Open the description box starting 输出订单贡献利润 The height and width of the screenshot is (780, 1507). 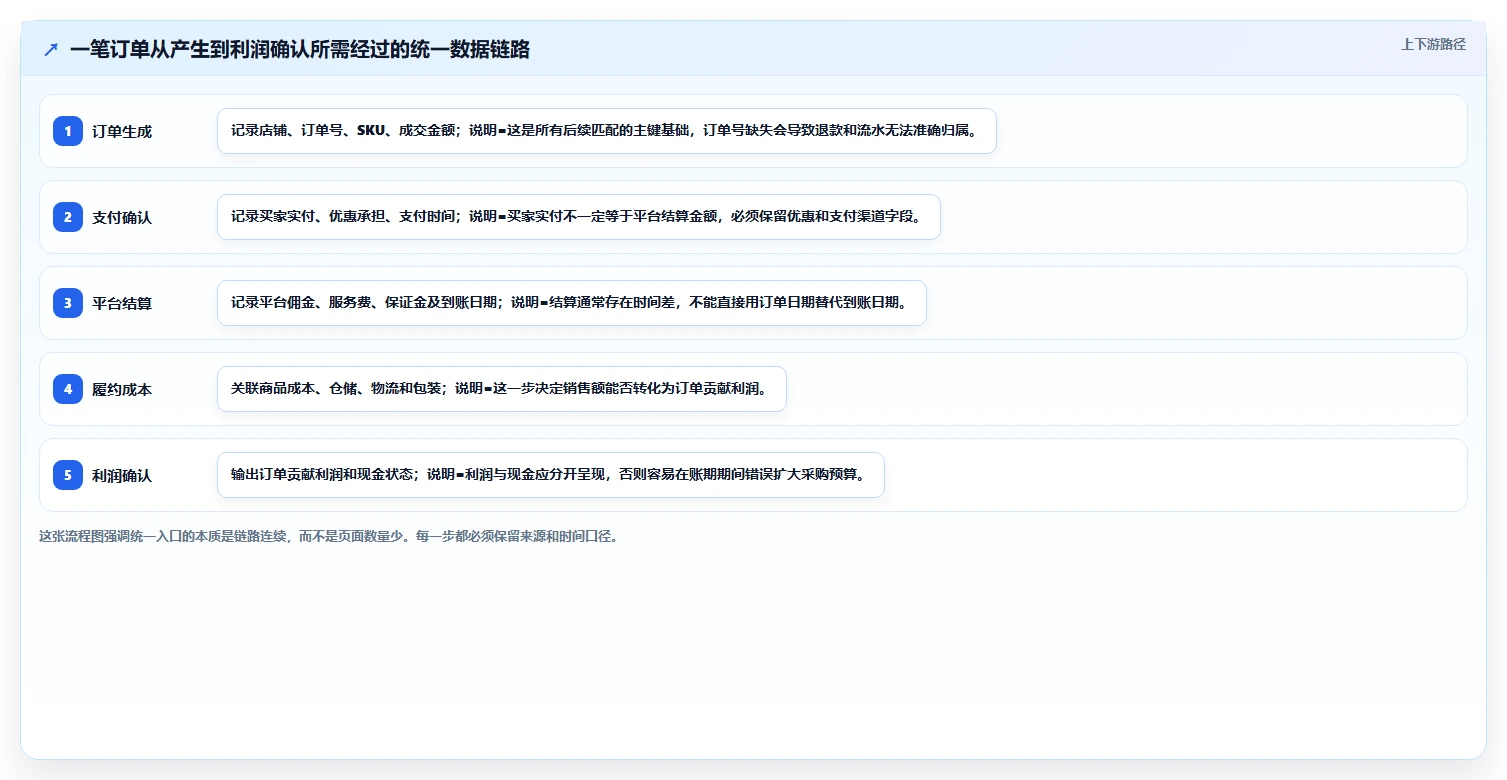[x=551, y=475]
